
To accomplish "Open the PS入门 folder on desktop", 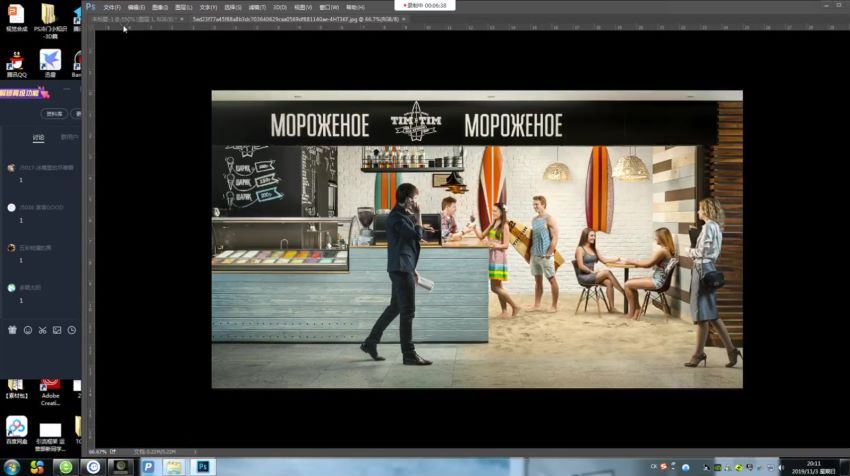I will [x=50, y=21].
